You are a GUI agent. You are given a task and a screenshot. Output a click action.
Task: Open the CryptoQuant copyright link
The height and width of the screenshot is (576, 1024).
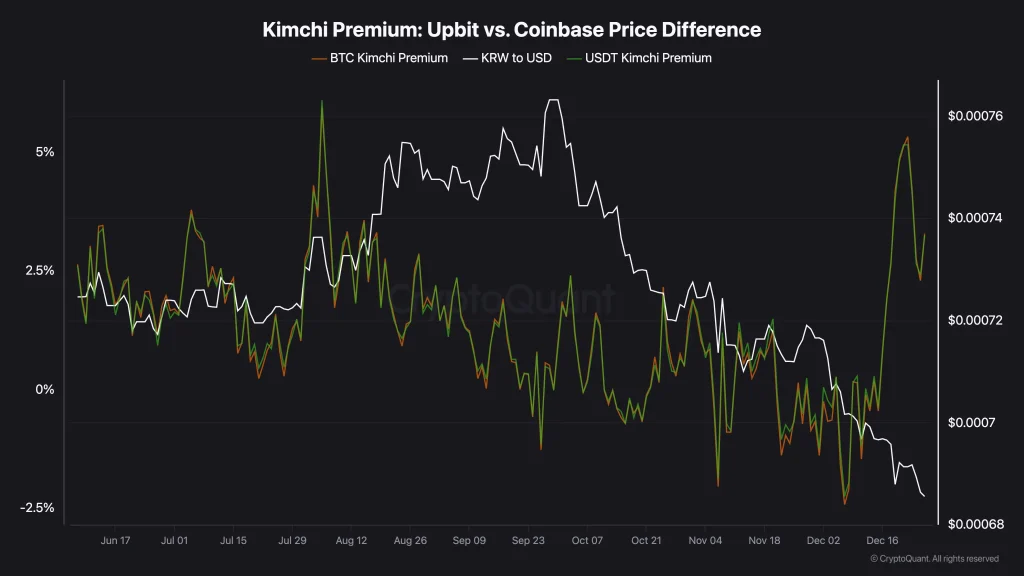(x=935, y=559)
